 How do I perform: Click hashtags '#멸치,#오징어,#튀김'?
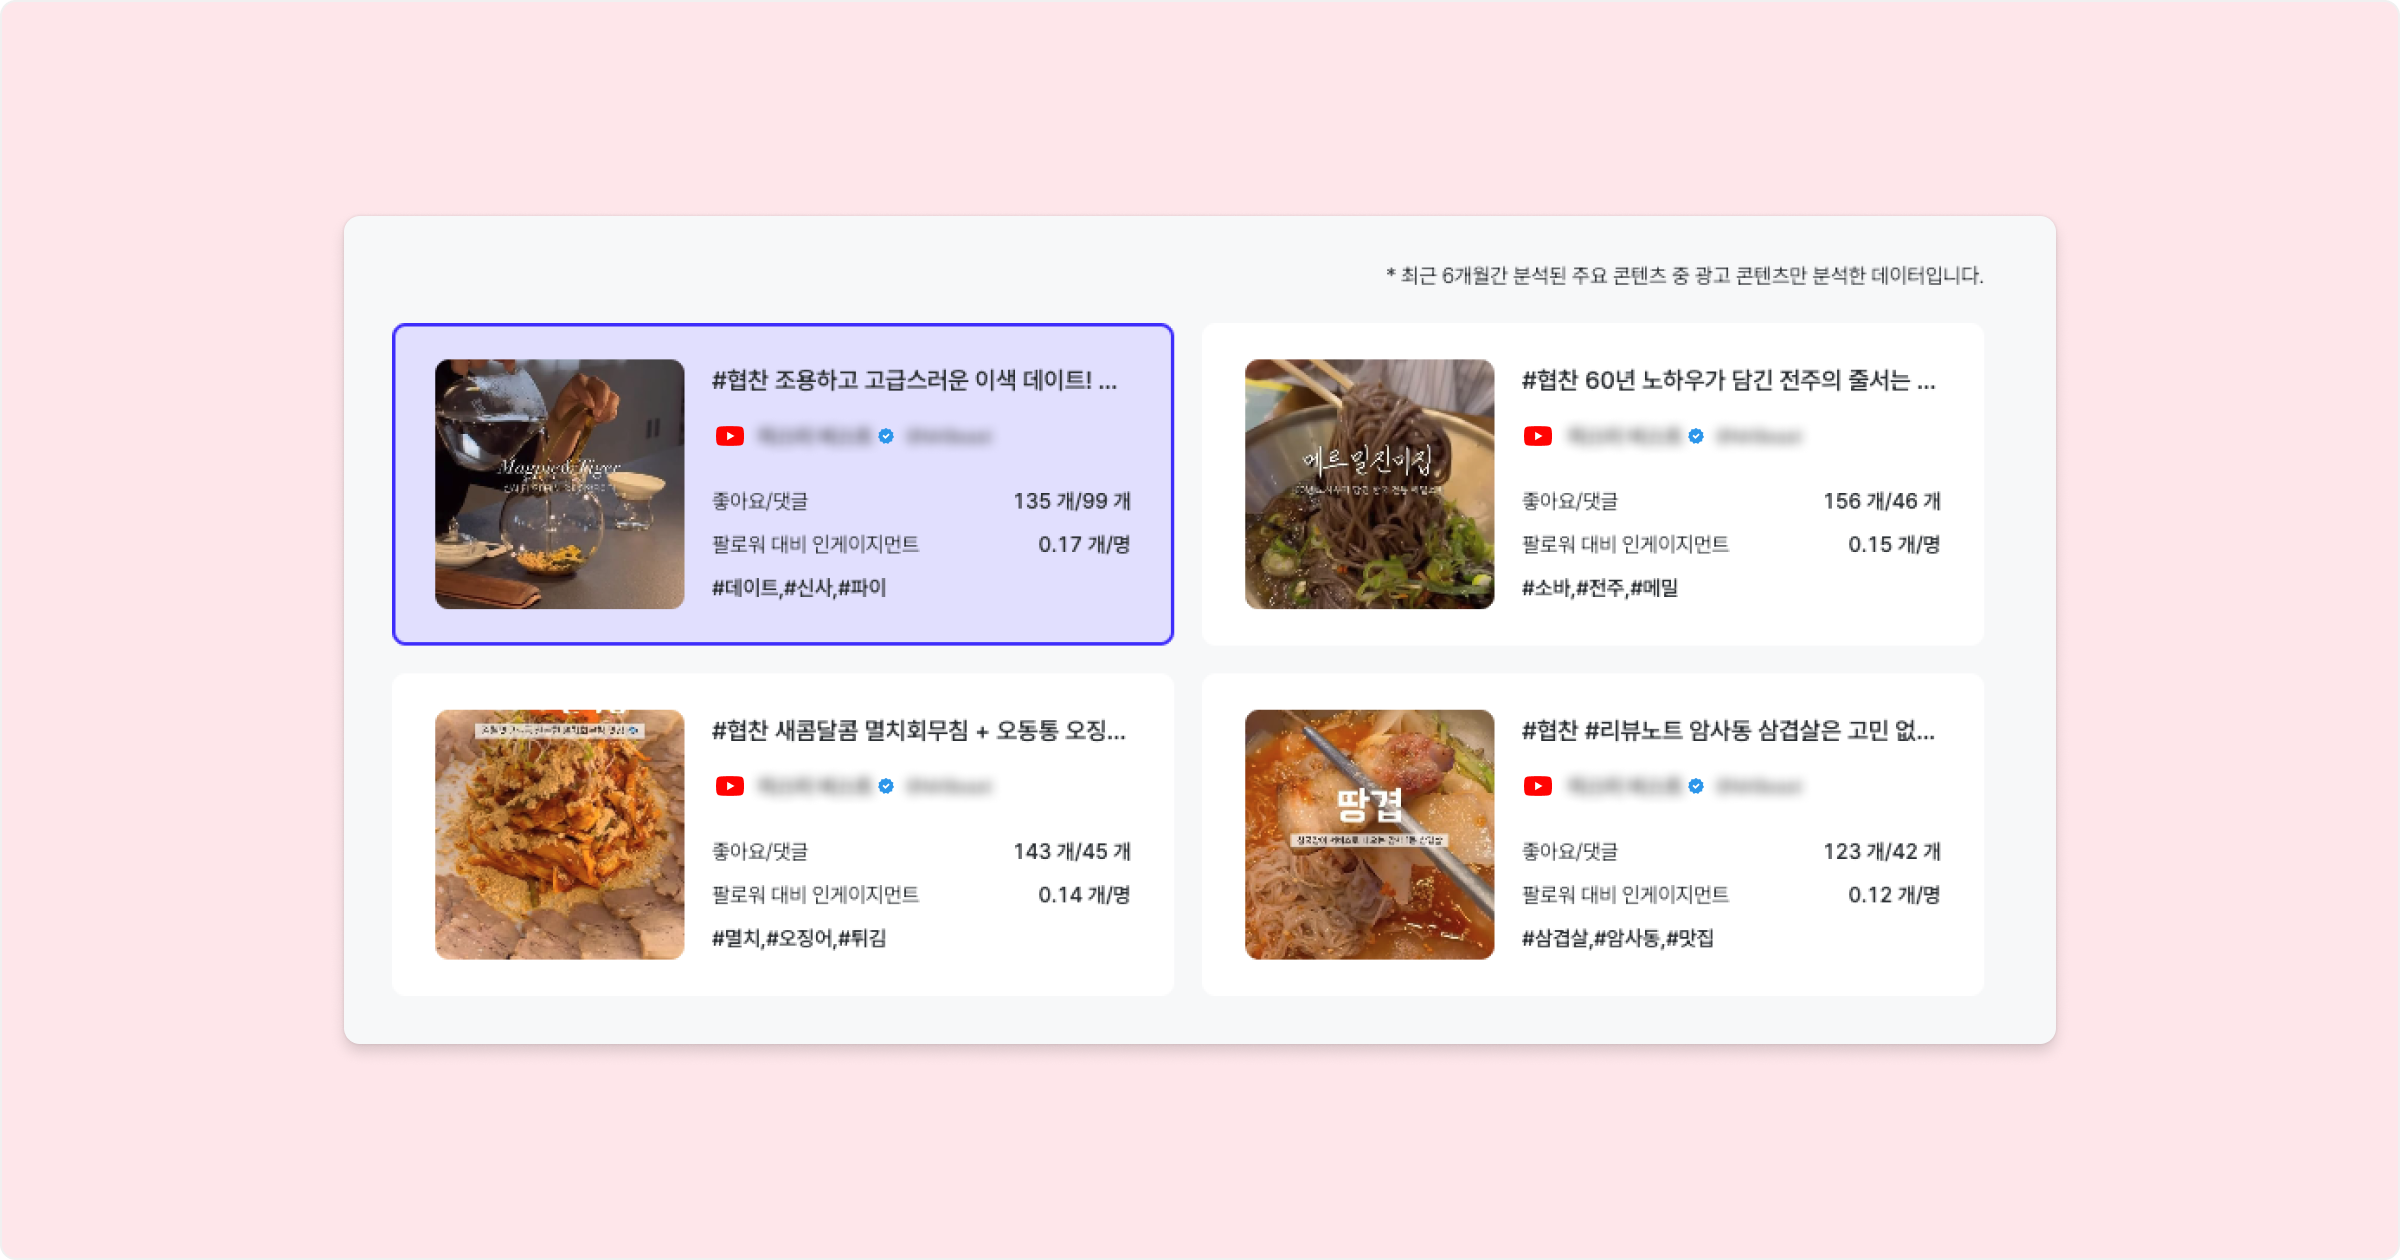(x=798, y=938)
